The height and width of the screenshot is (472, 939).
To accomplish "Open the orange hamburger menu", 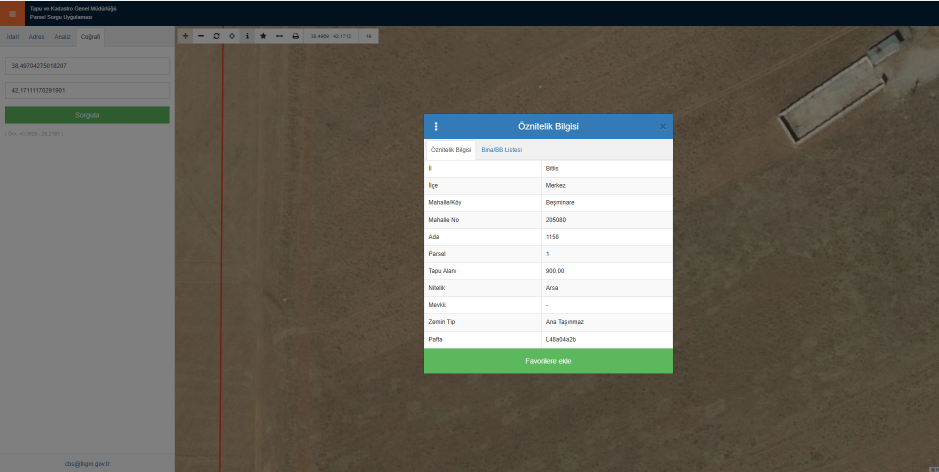I will (12, 13).
